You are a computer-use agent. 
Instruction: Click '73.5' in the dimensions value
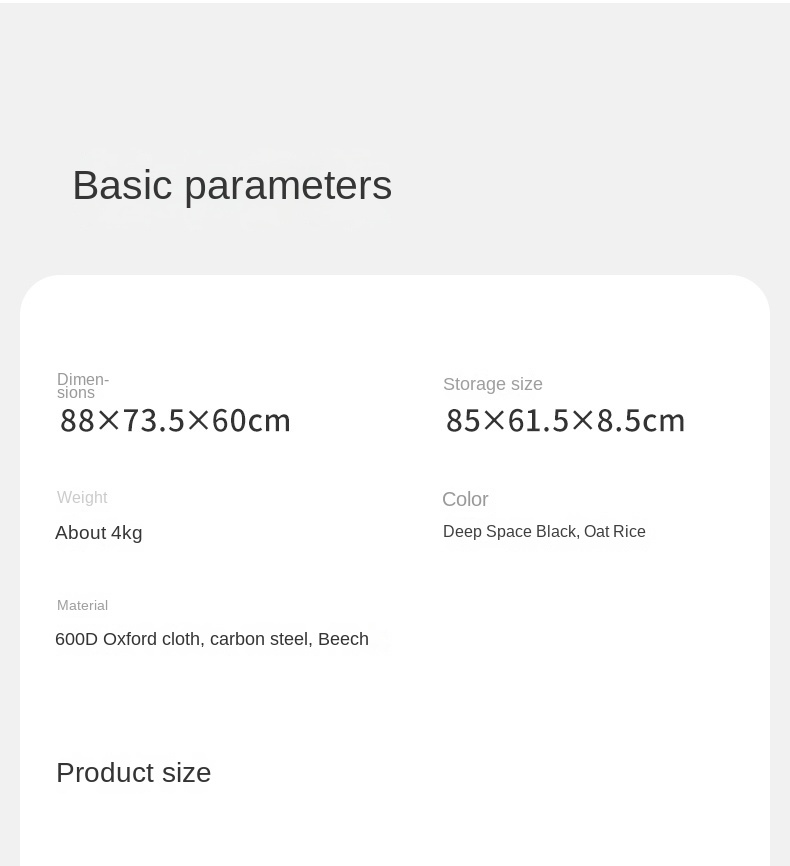(x=154, y=421)
